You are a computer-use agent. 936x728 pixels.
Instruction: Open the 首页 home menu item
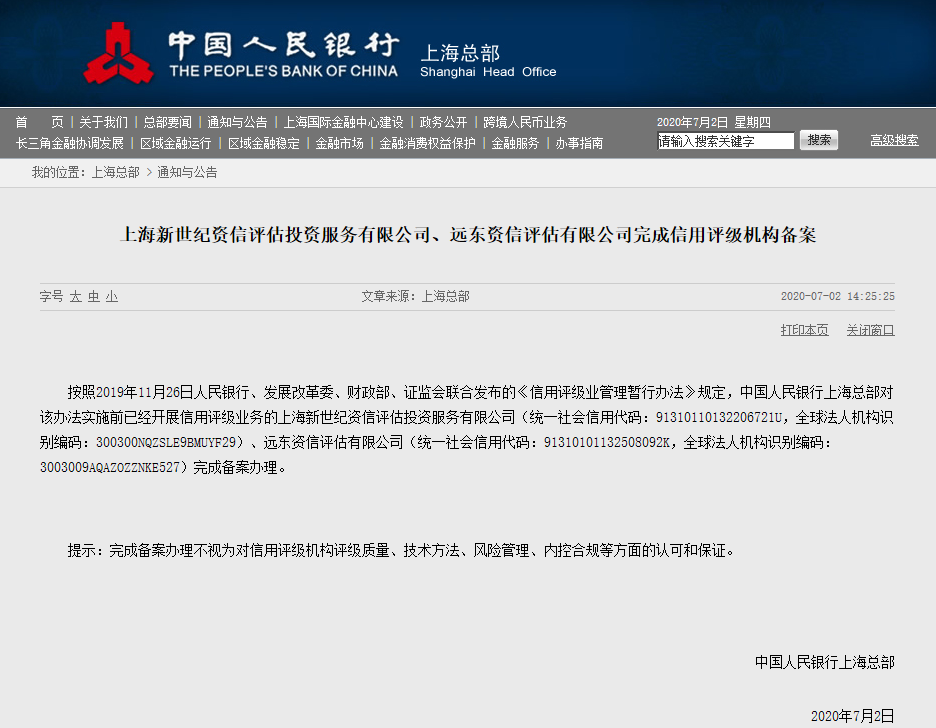[39, 122]
